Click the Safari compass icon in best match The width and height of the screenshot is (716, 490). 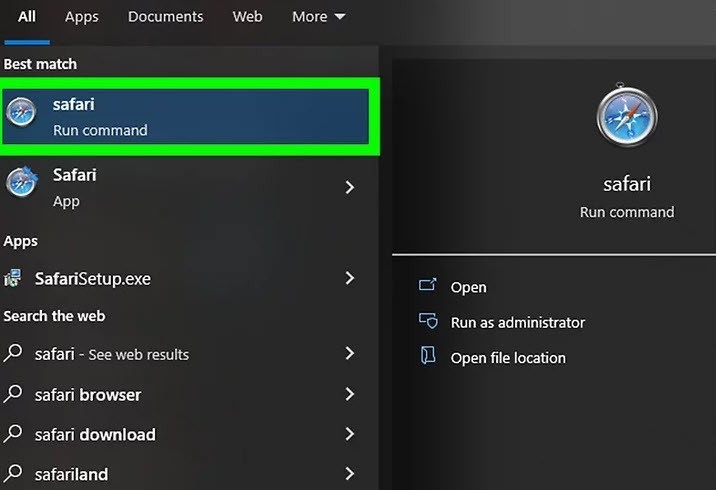(21, 112)
